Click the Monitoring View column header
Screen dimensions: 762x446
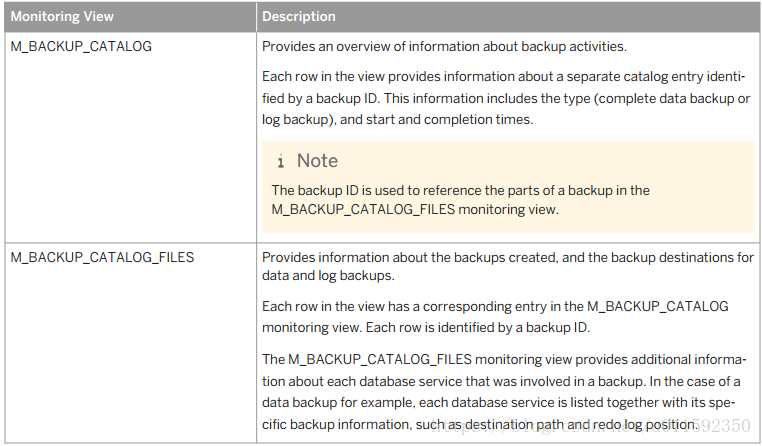tap(62, 17)
